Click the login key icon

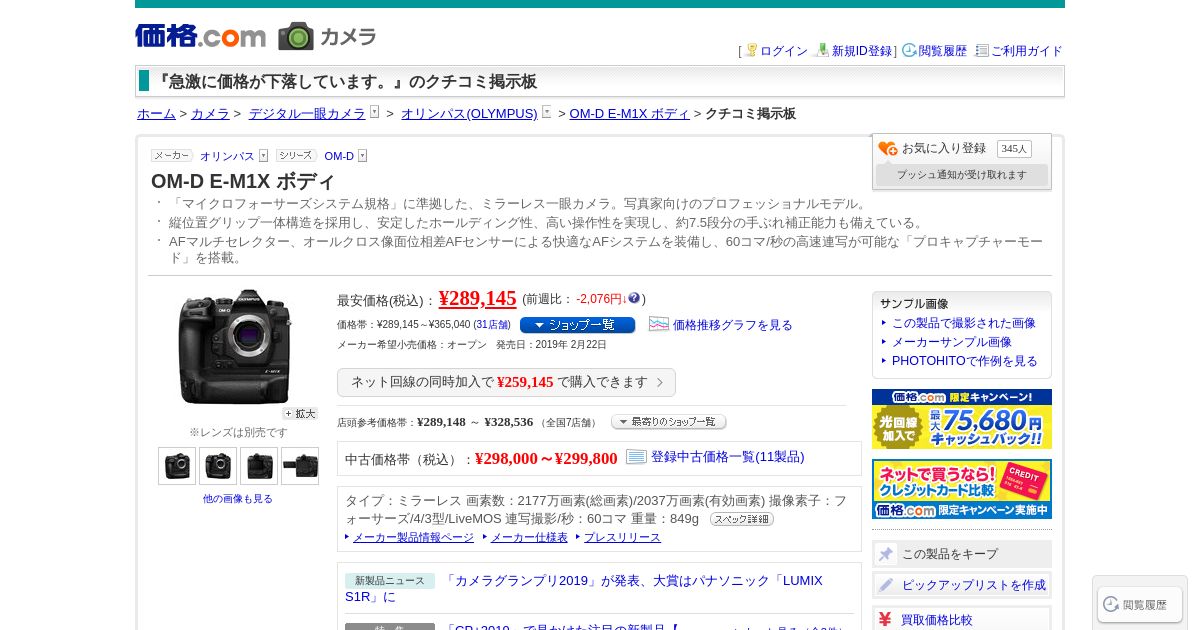[x=751, y=50]
